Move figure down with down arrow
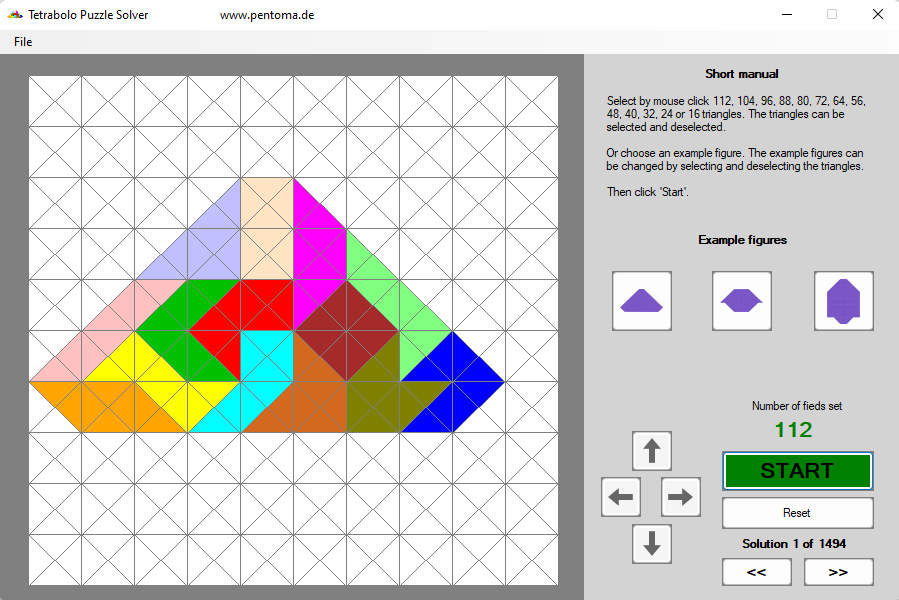899x600 pixels. [x=652, y=544]
